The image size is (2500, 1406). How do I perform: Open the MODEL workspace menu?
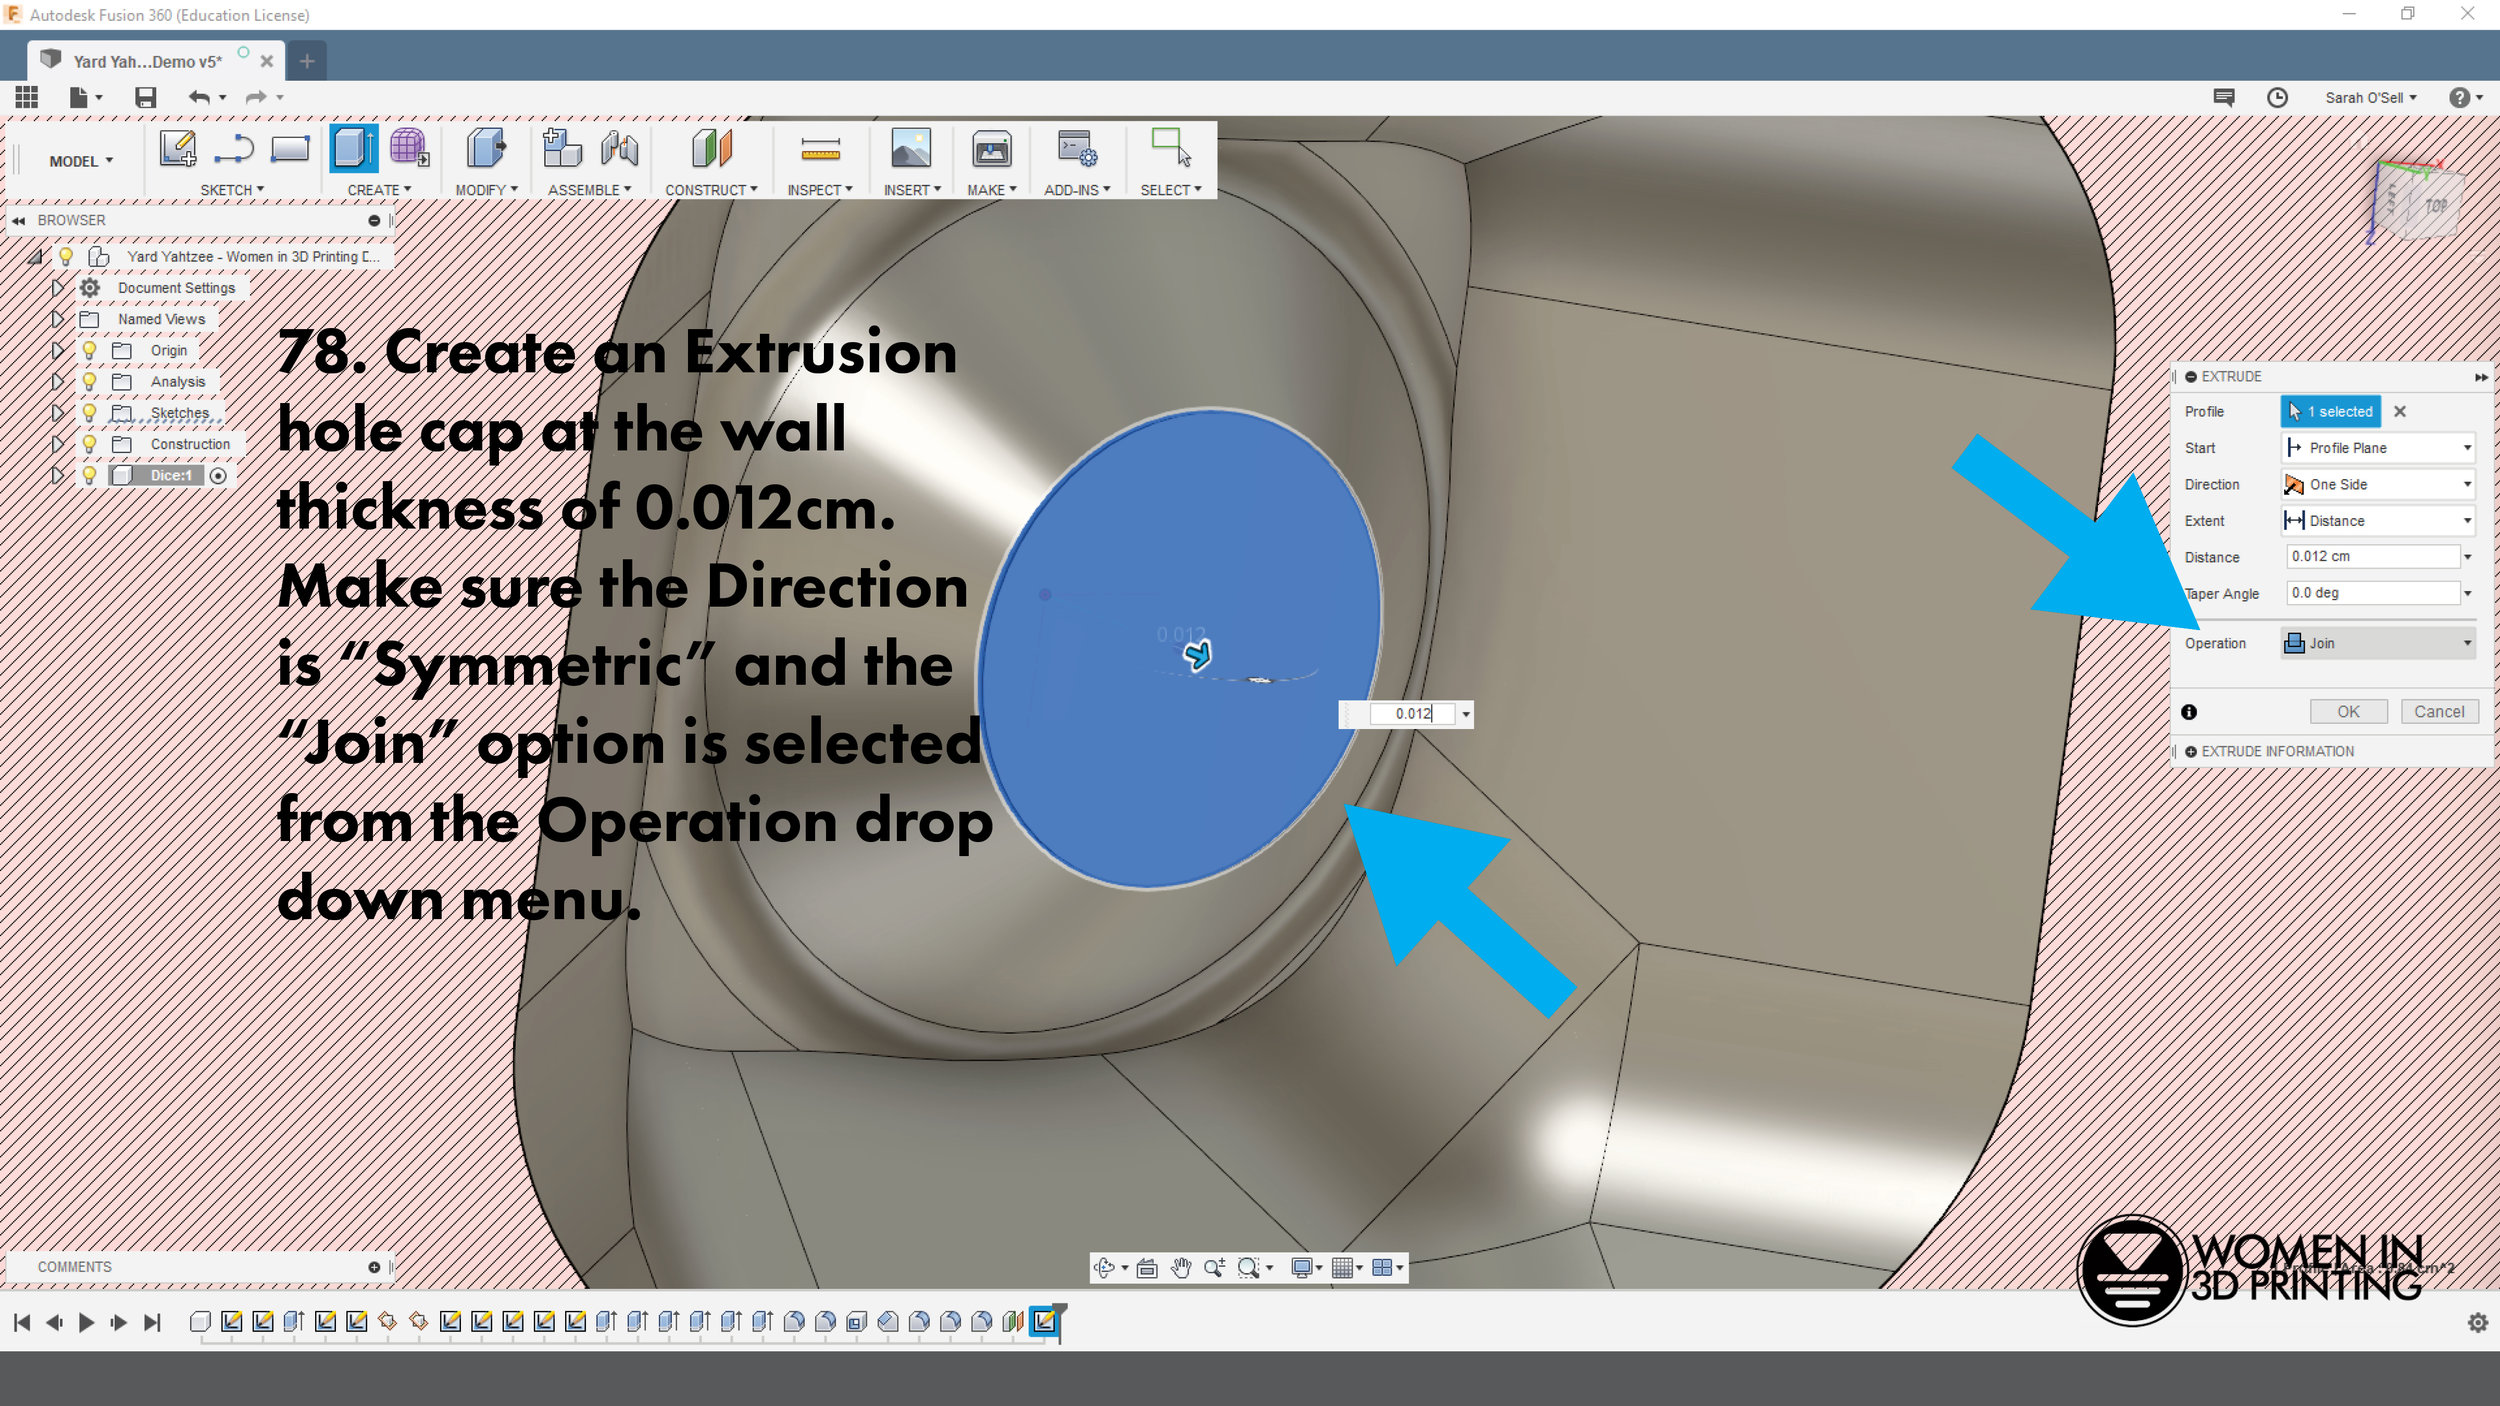81,161
